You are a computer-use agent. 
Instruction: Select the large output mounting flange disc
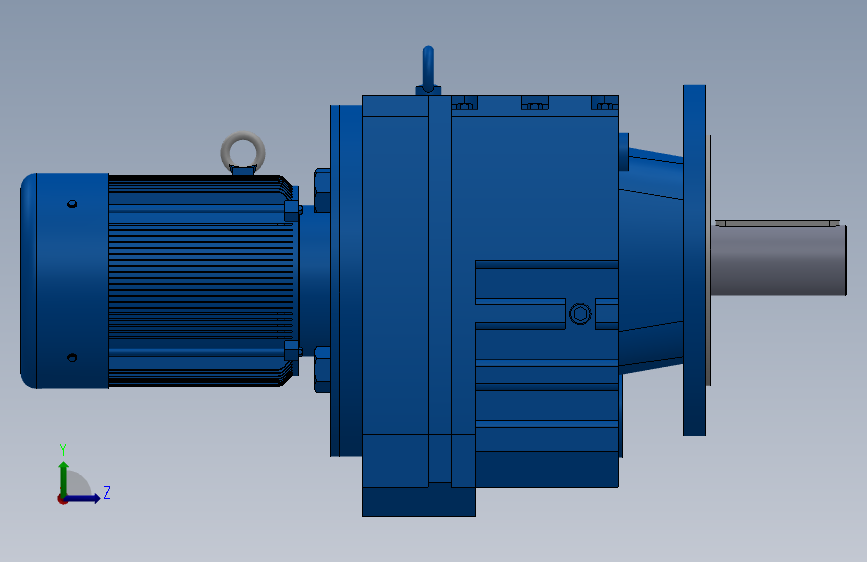pos(694,260)
